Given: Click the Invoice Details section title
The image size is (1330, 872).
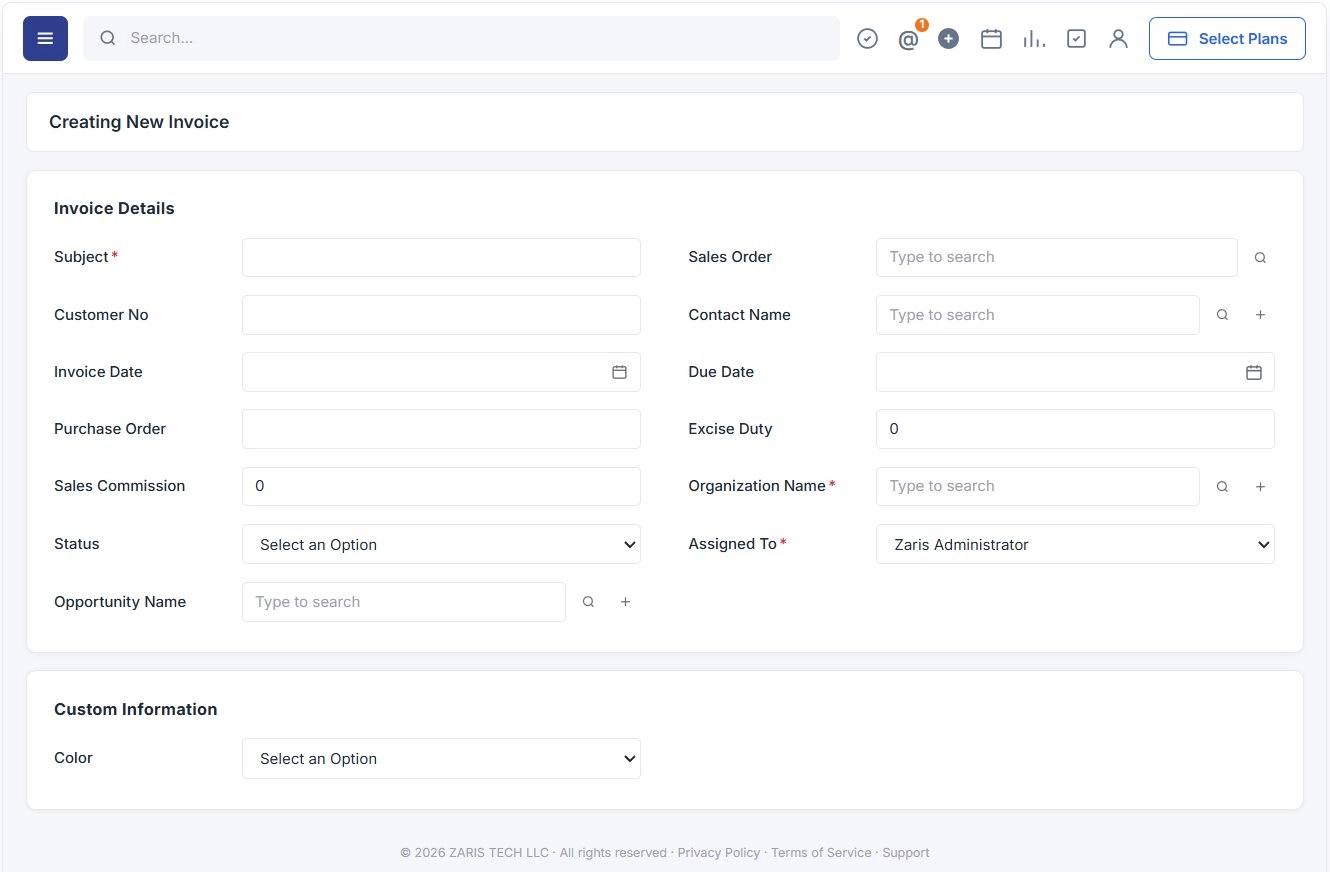Looking at the screenshot, I should (114, 208).
